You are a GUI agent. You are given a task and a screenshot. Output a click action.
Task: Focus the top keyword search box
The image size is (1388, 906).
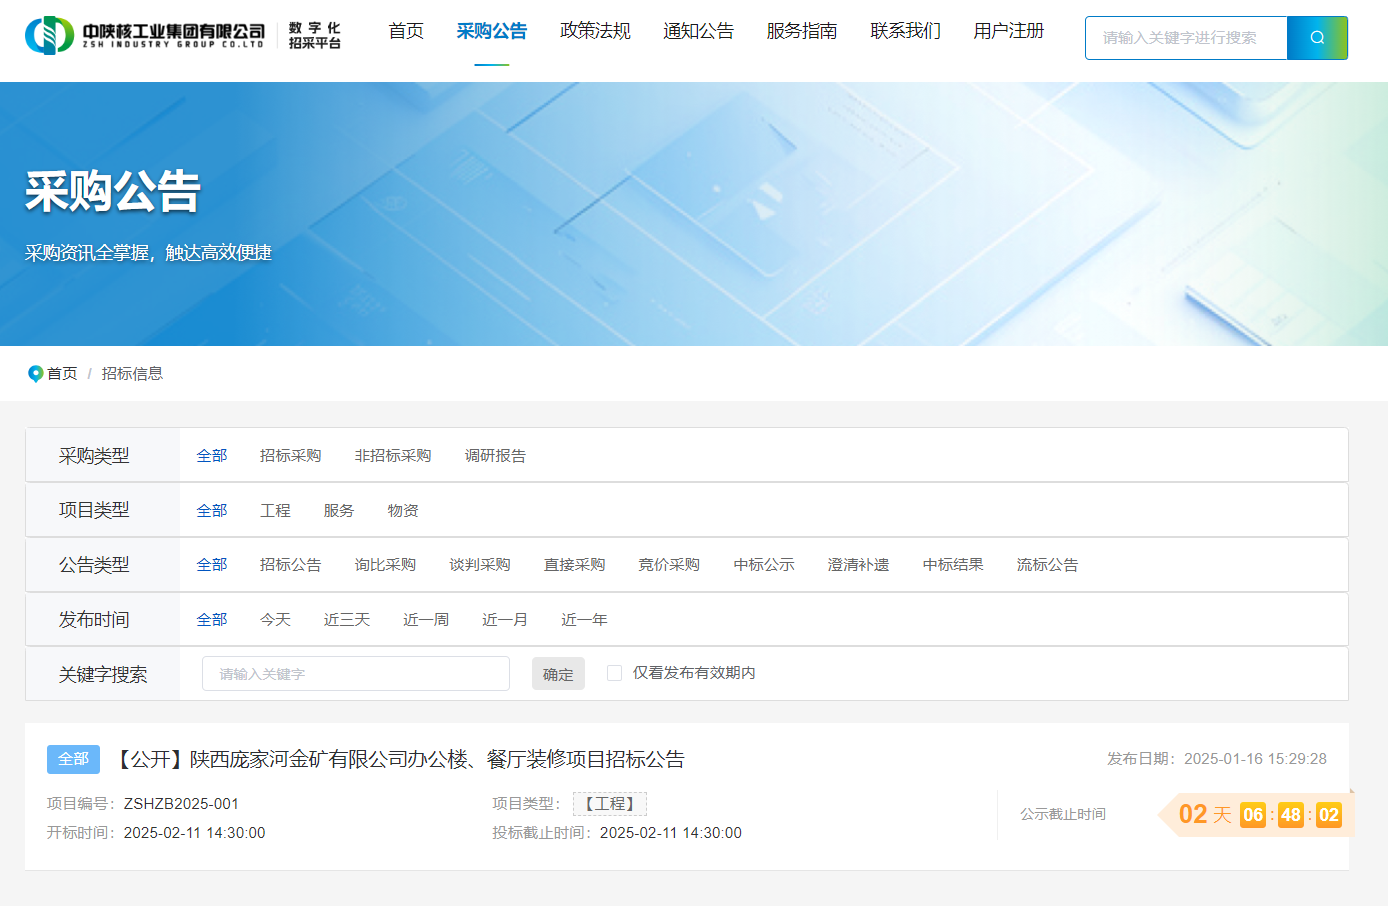1185,38
